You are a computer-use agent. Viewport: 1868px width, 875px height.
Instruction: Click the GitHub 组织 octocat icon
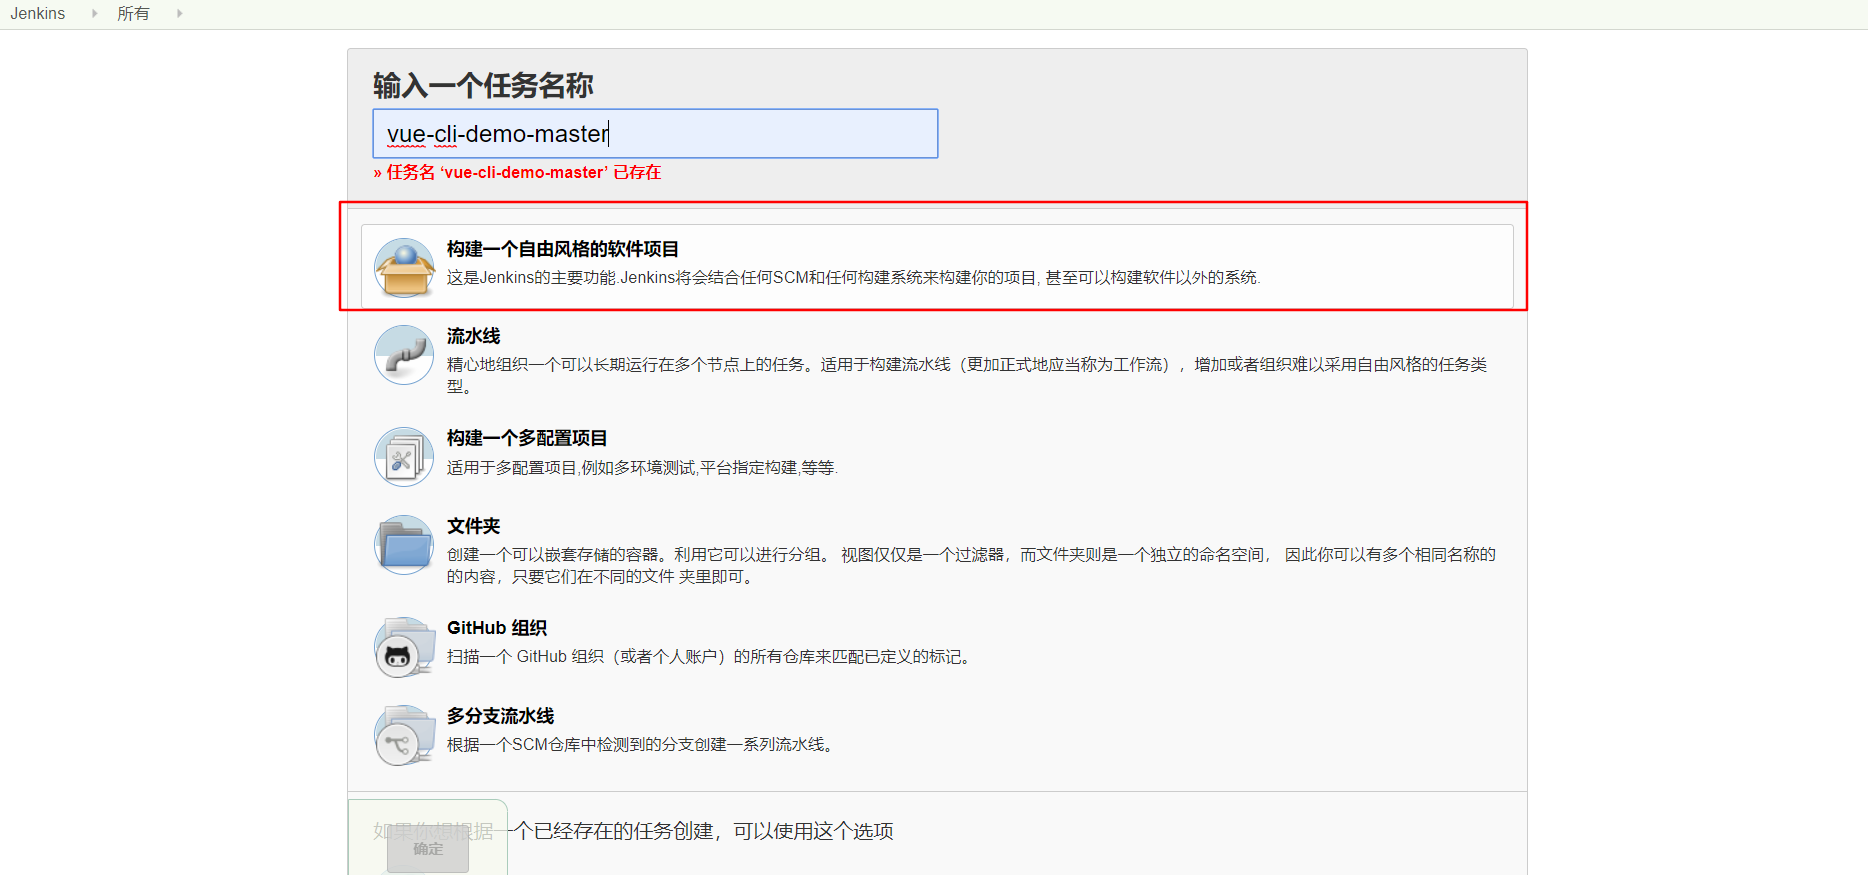(x=404, y=647)
